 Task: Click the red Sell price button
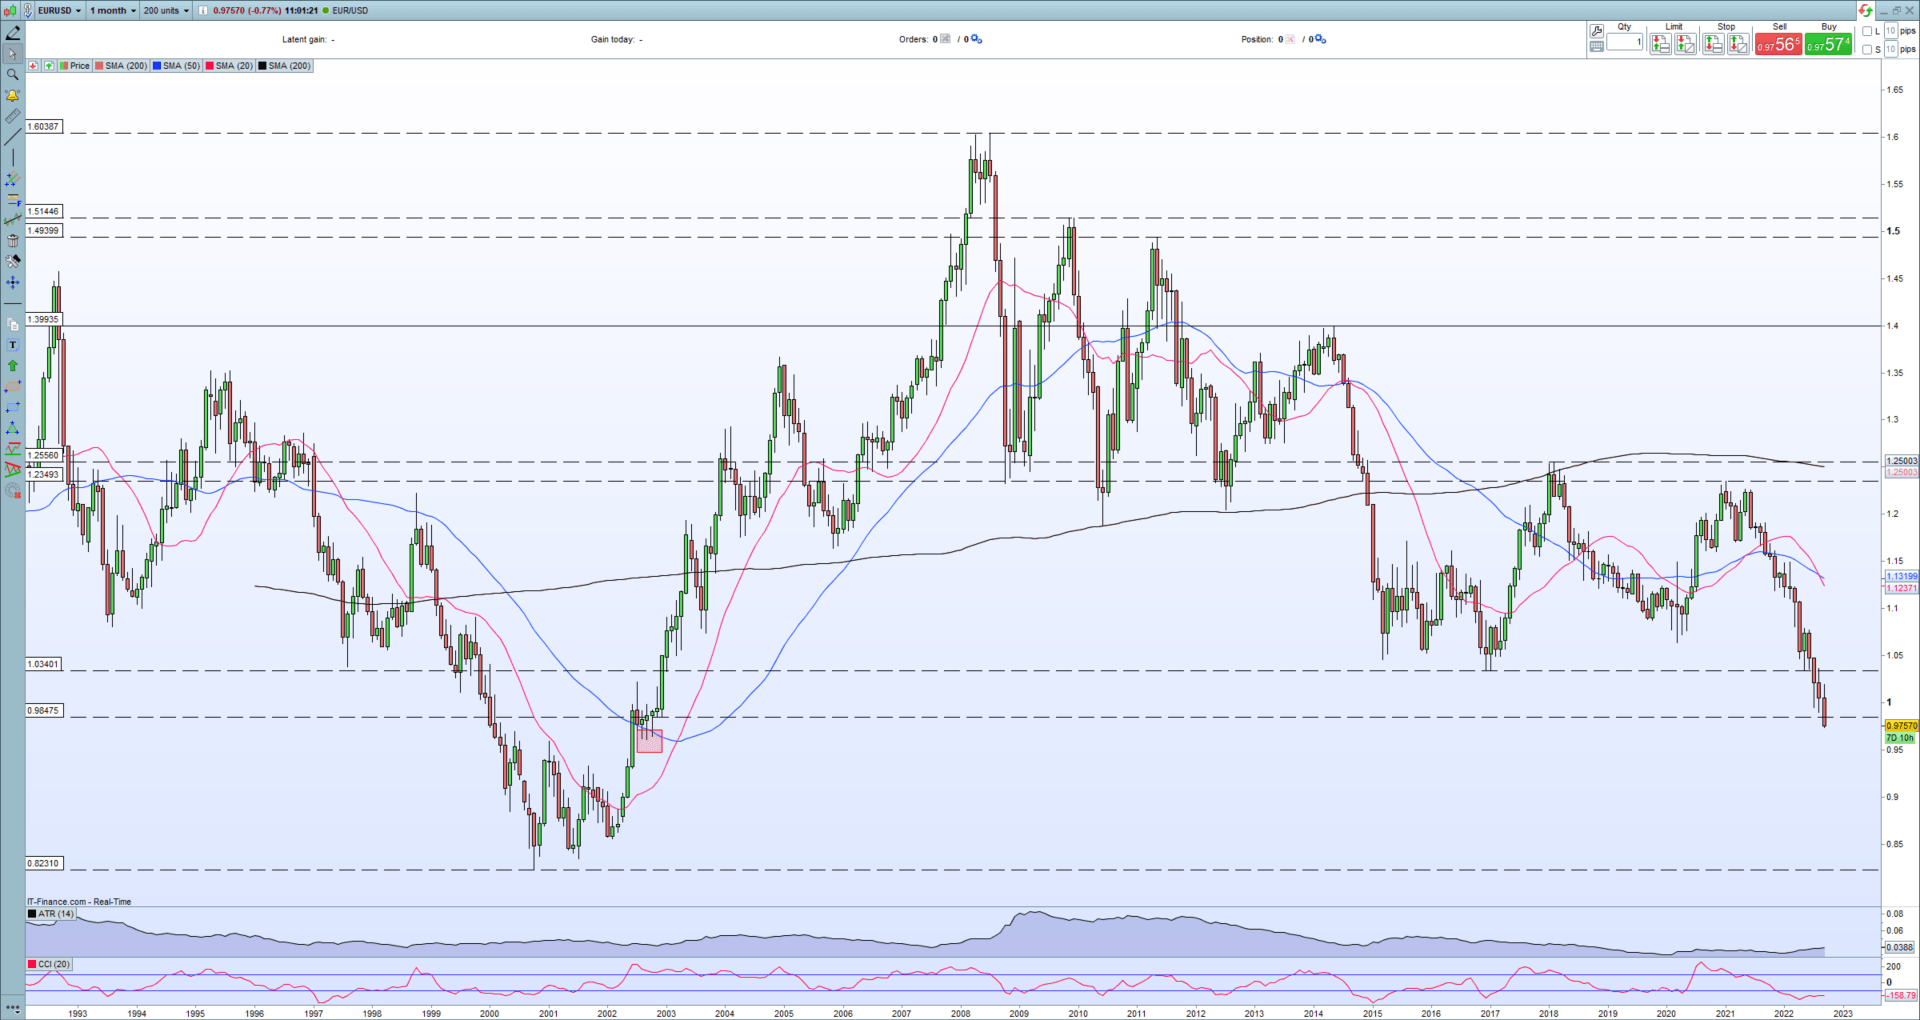pos(1778,44)
